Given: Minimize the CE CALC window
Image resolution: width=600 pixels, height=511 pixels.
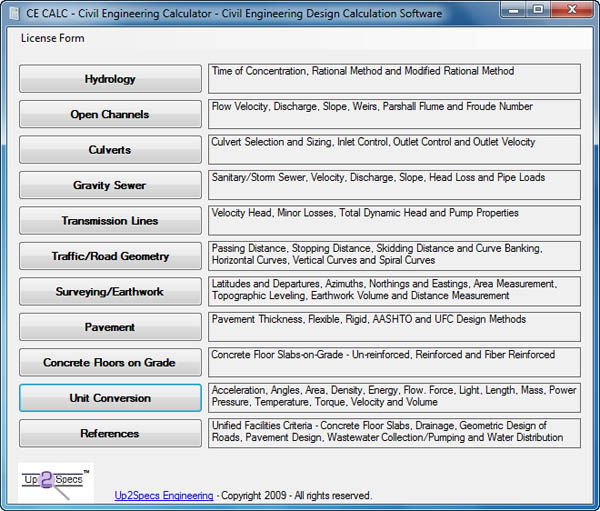Looking at the screenshot, I should [513, 9].
